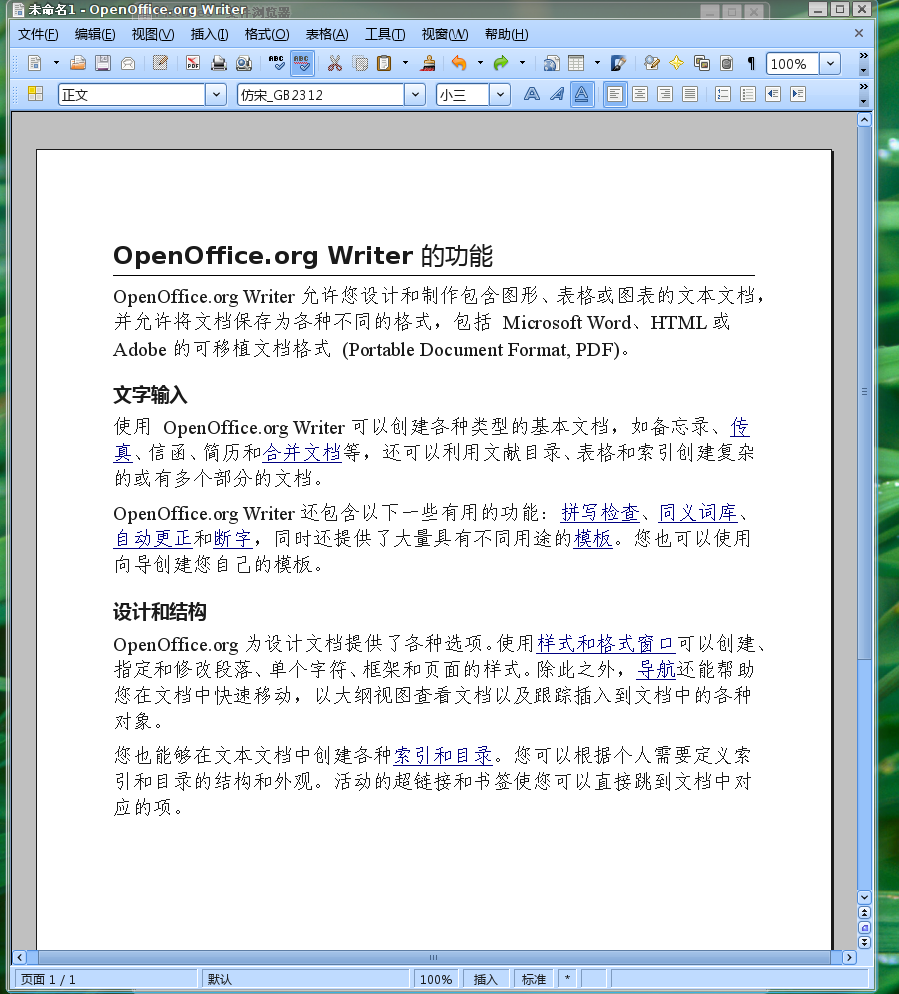Decrease paragraph indent icon
Screen dimensions: 899x994
[773, 94]
